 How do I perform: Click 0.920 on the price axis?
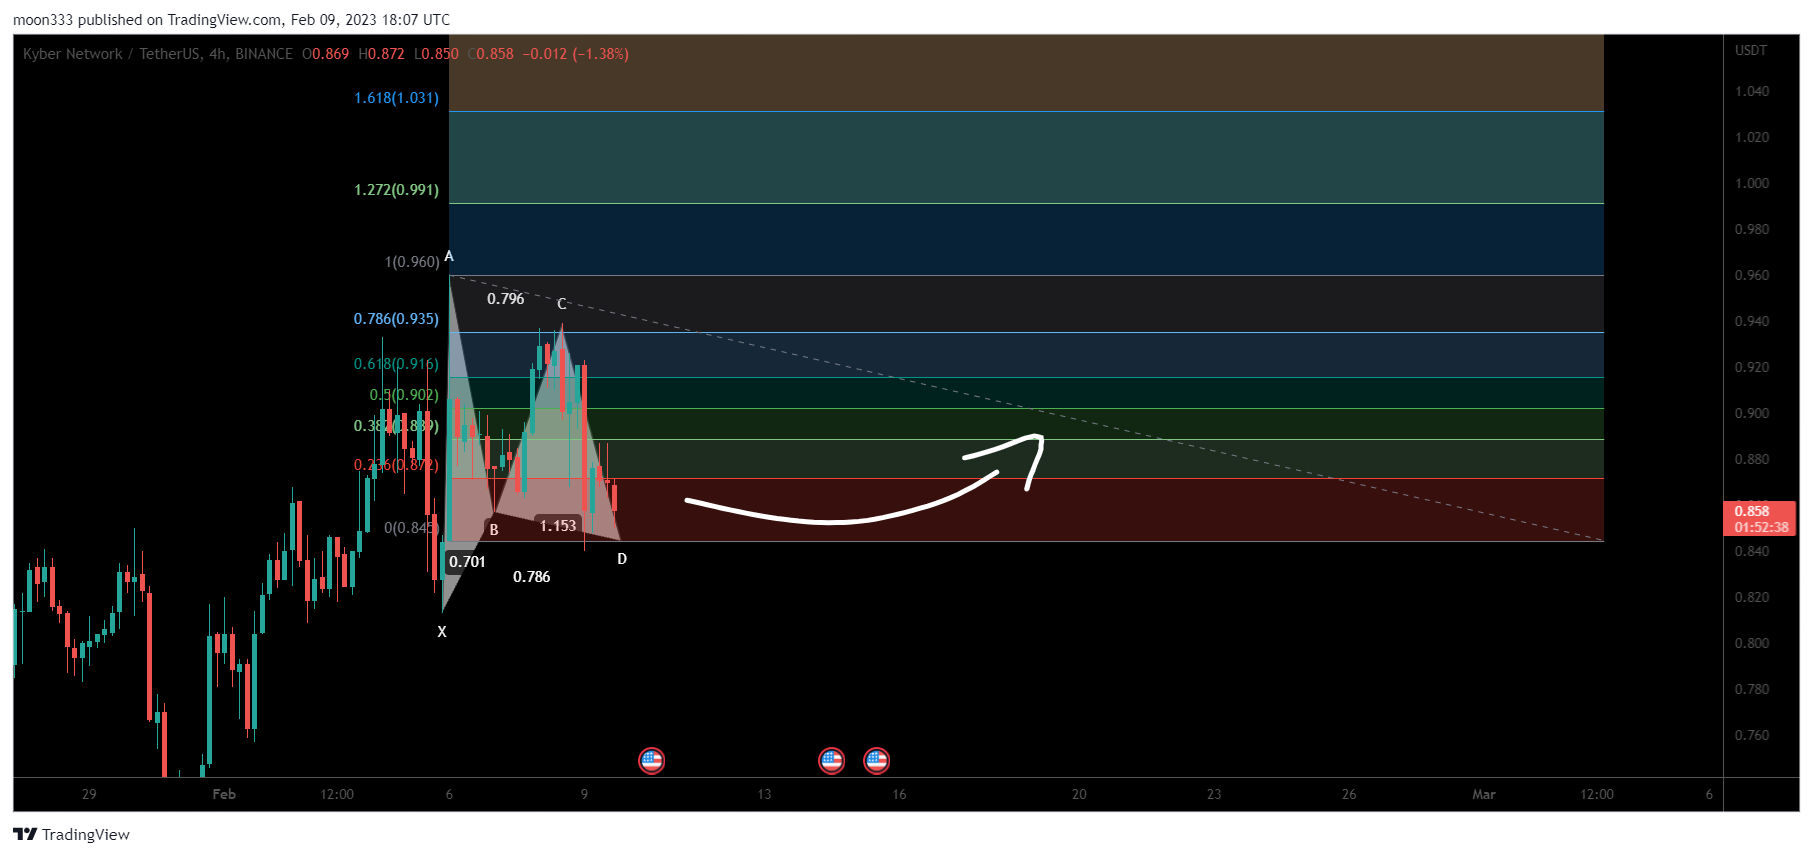(x=1752, y=367)
